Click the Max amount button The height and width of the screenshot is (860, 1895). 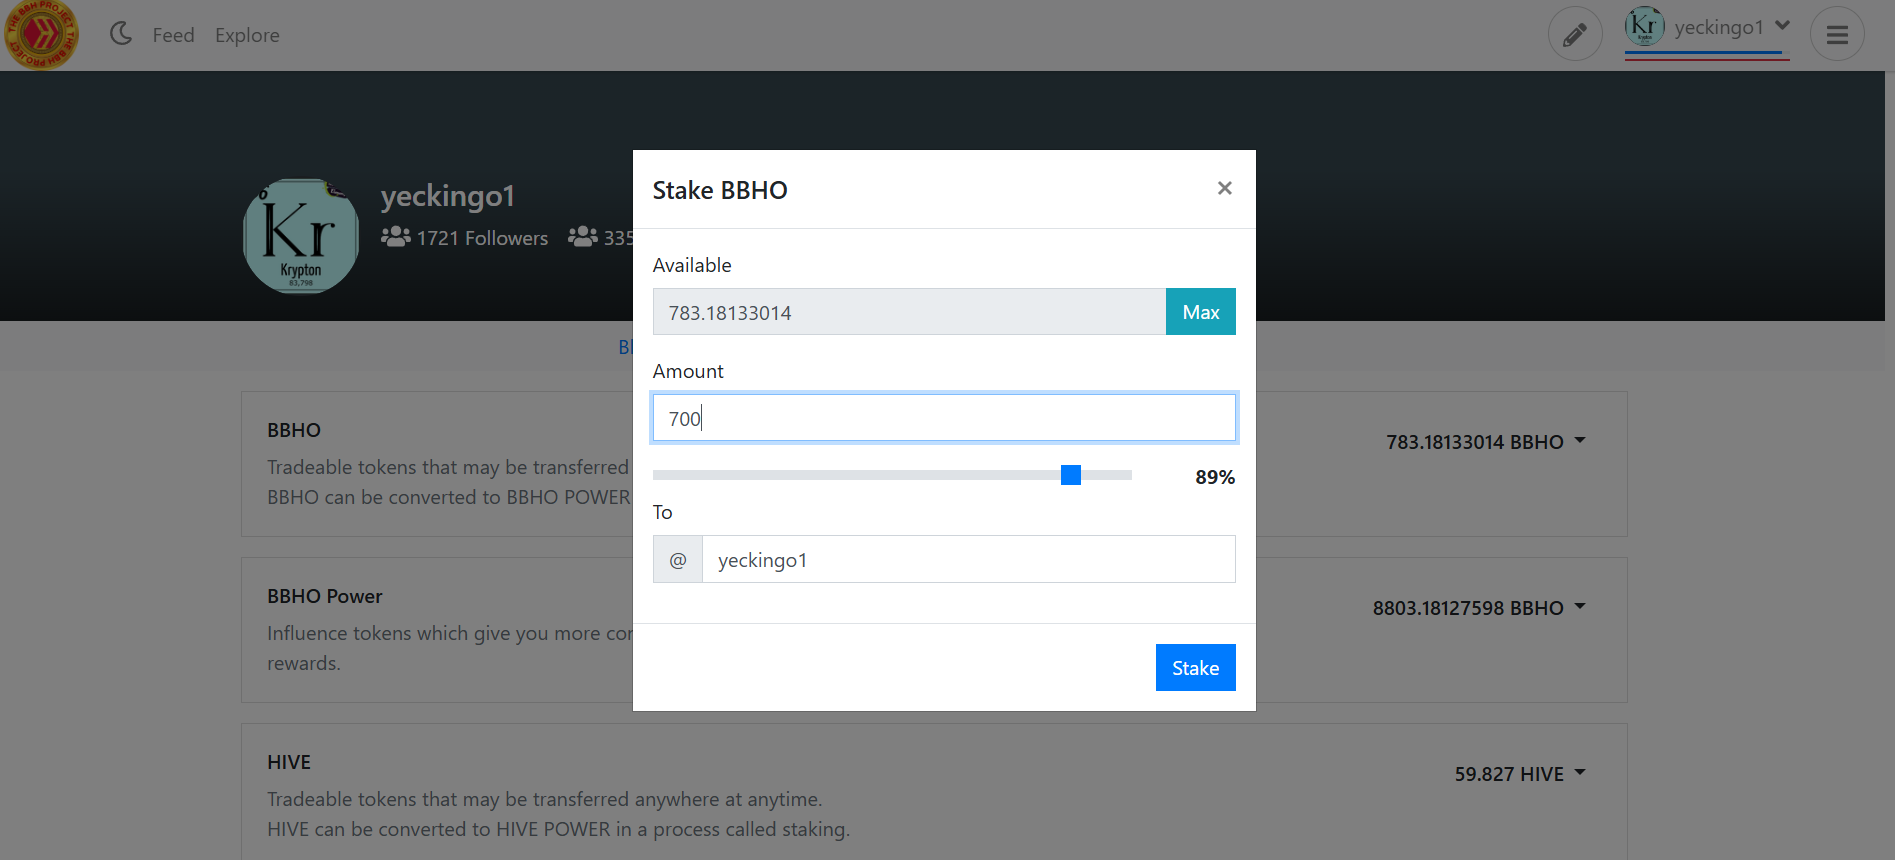pyautogui.click(x=1200, y=312)
